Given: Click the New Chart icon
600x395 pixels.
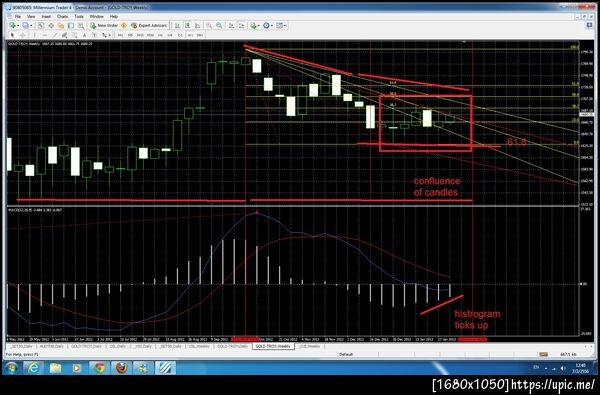Looking at the screenshot, I should [13, 25].
